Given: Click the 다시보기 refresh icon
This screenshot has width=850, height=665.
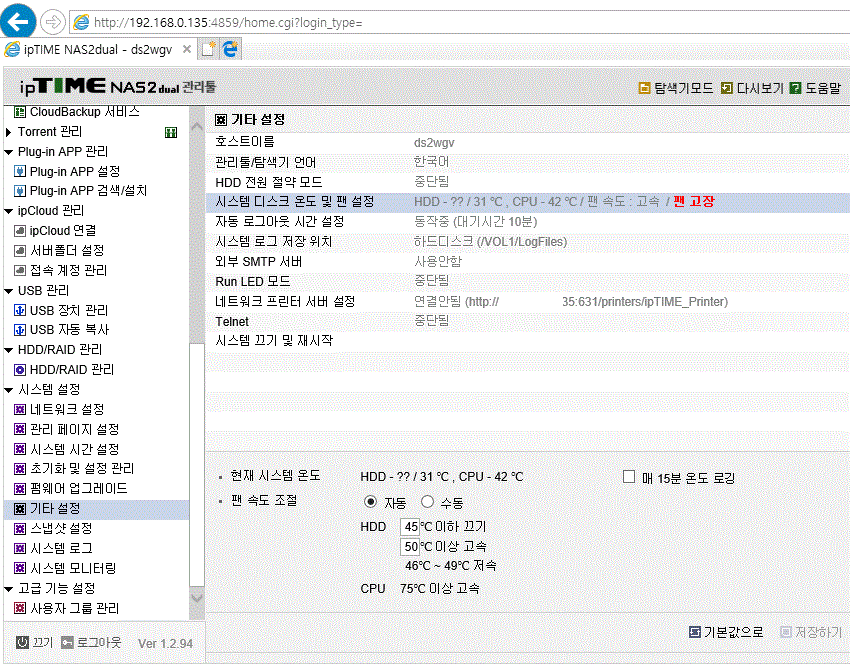Looking at the screenshot, I should (x=726, y=88).
